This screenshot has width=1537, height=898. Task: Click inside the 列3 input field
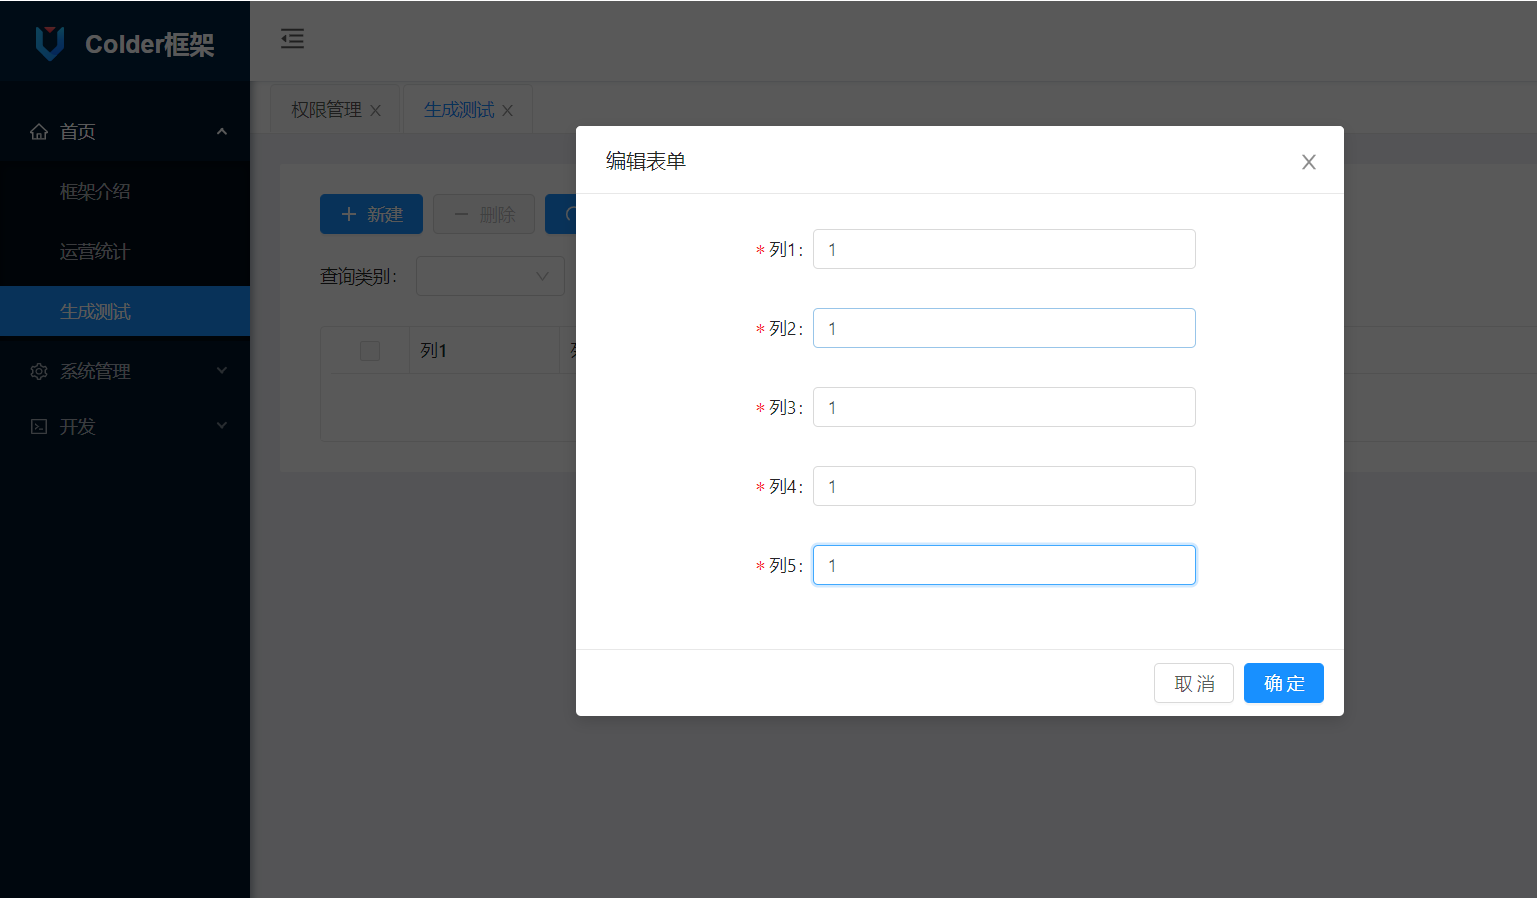point(1003,407)
